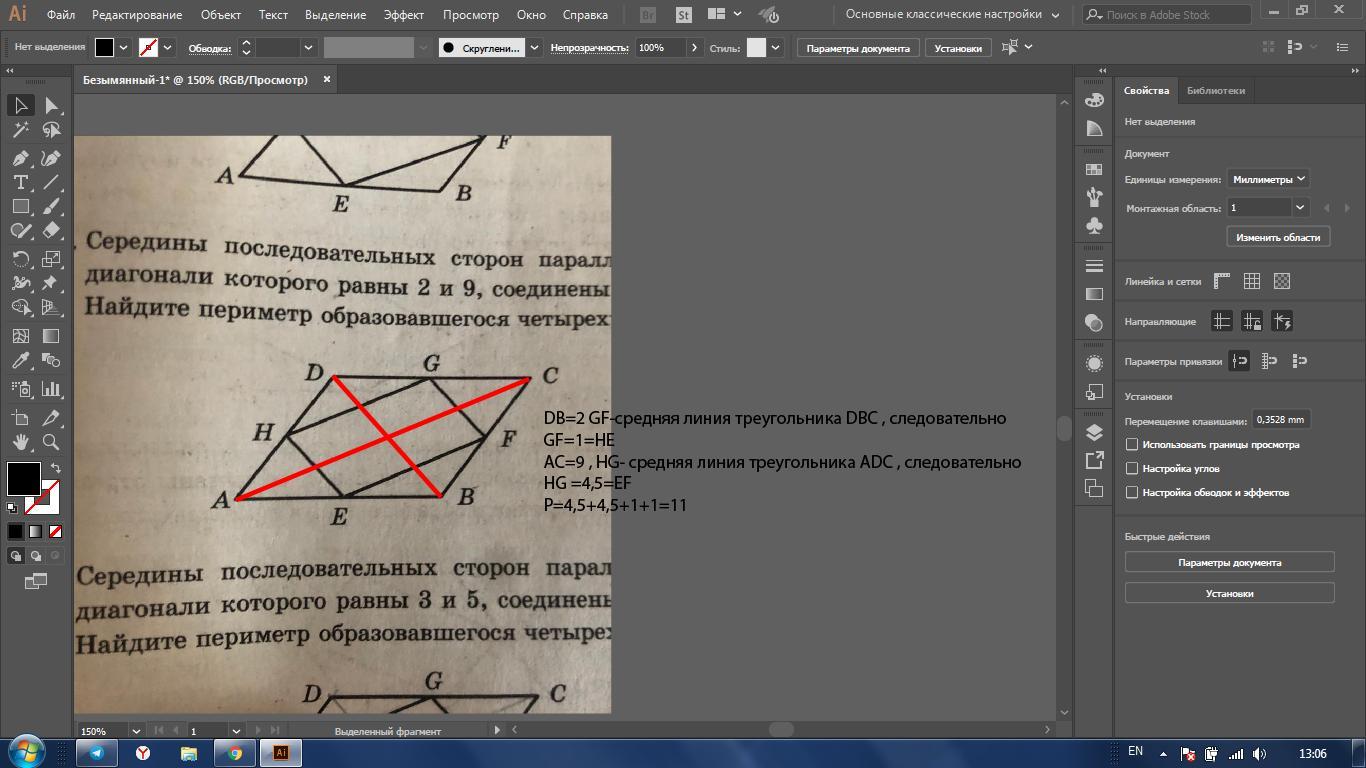Tick the 'Настройка углов' checkbox

click(x=1132, y=468)
